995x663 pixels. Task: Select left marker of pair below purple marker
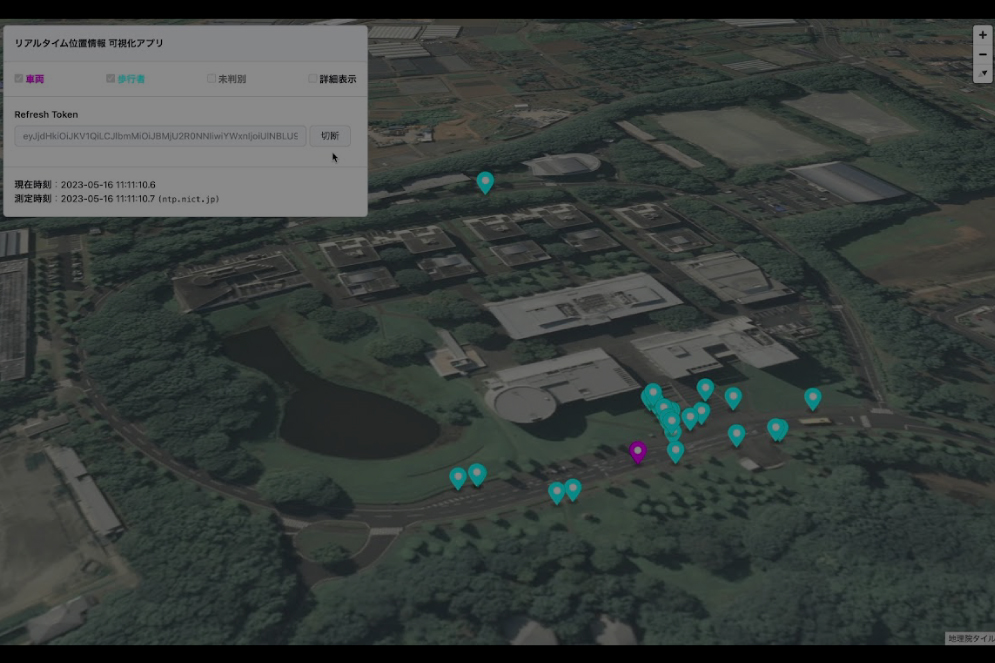[557, 492]
